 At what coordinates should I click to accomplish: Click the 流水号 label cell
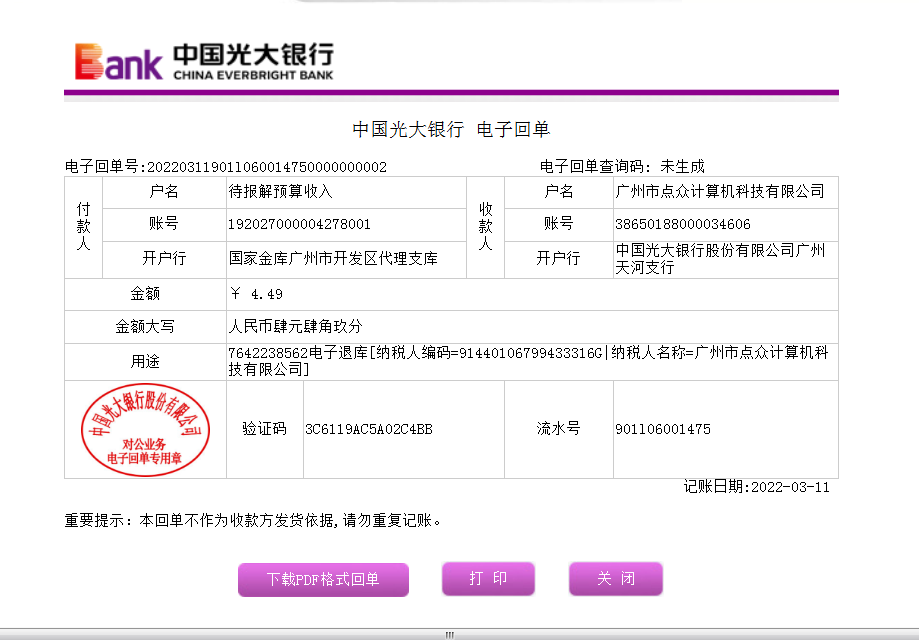[559, 429]
